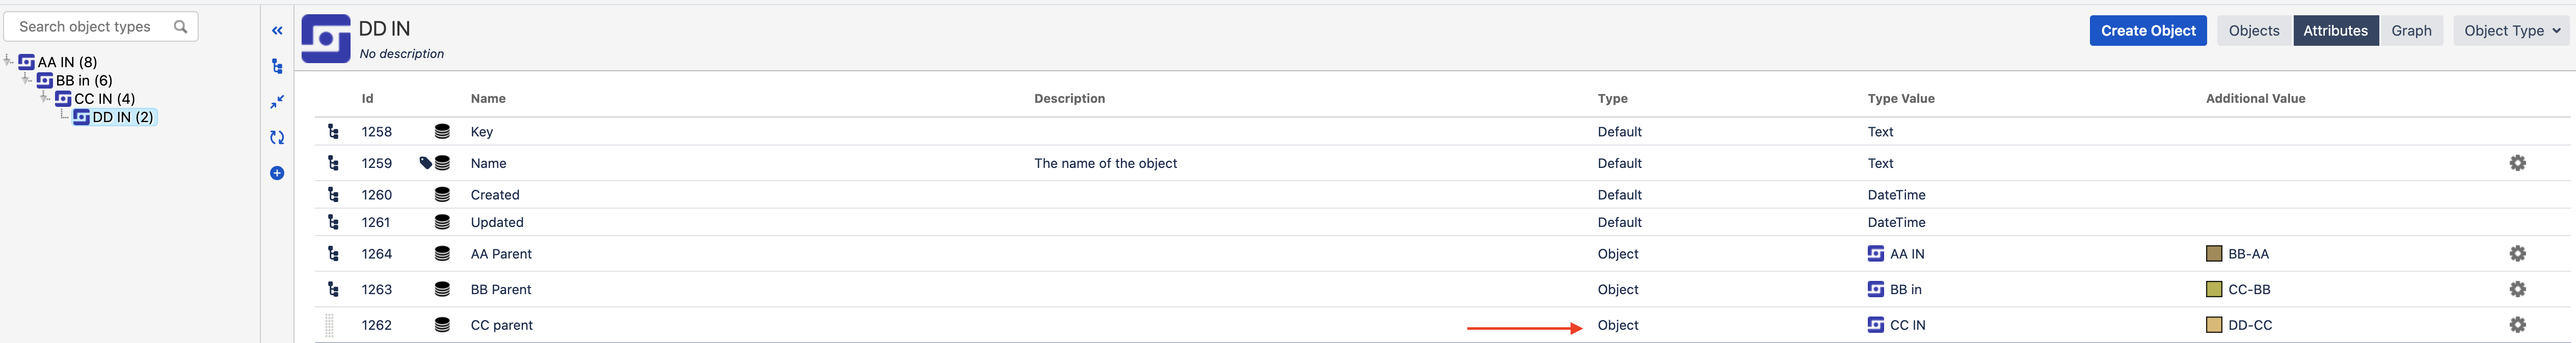Collapse the BB in tree node
The width and height of the screenshot is (2576, 343).
[x=27, y=79]
